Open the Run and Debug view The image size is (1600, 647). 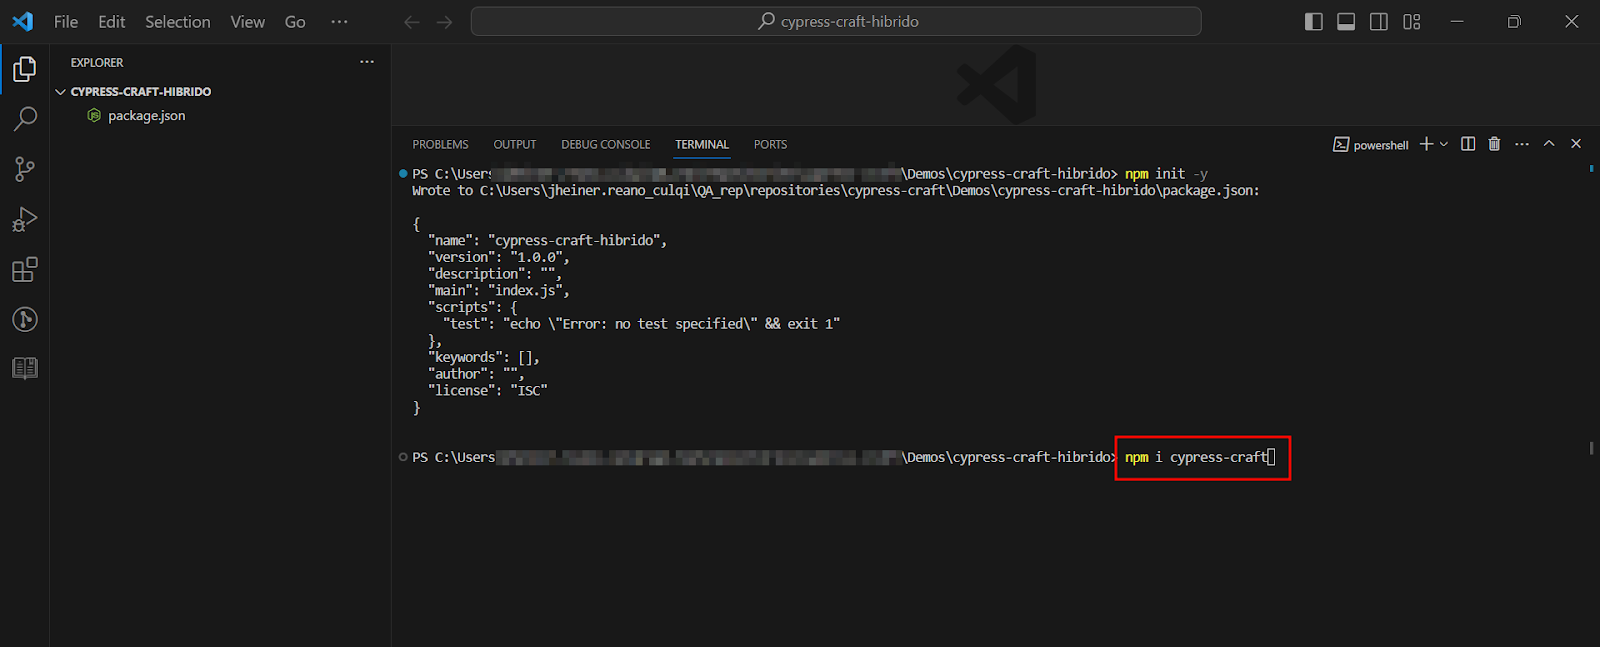click(25, 219)
